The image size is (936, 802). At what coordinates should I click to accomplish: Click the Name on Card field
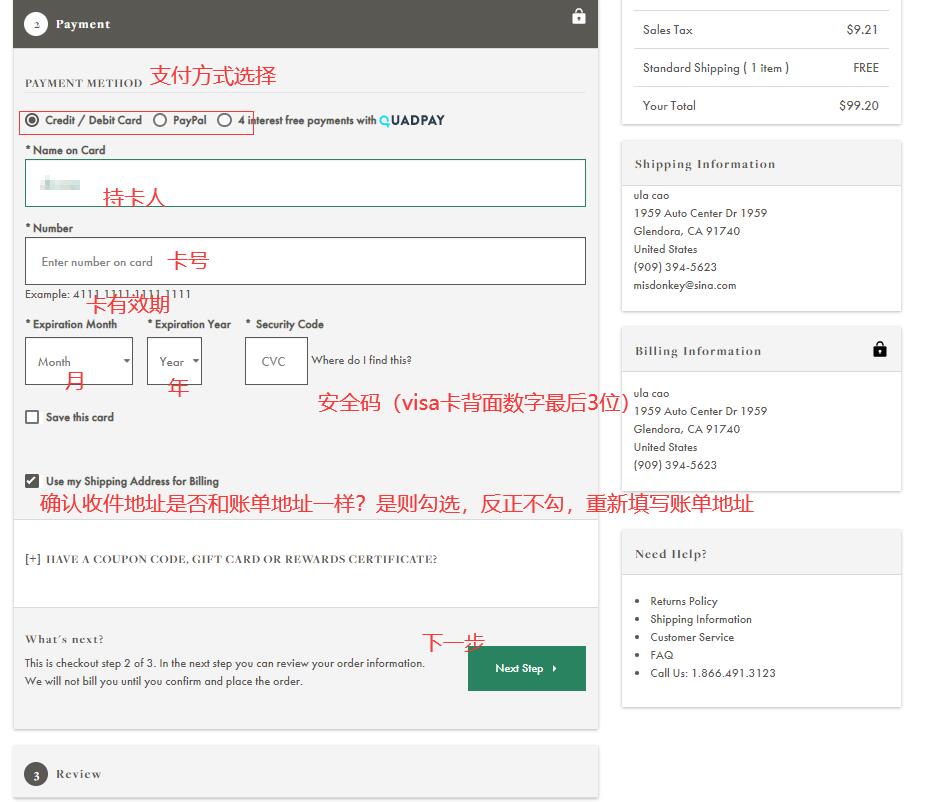305,183
